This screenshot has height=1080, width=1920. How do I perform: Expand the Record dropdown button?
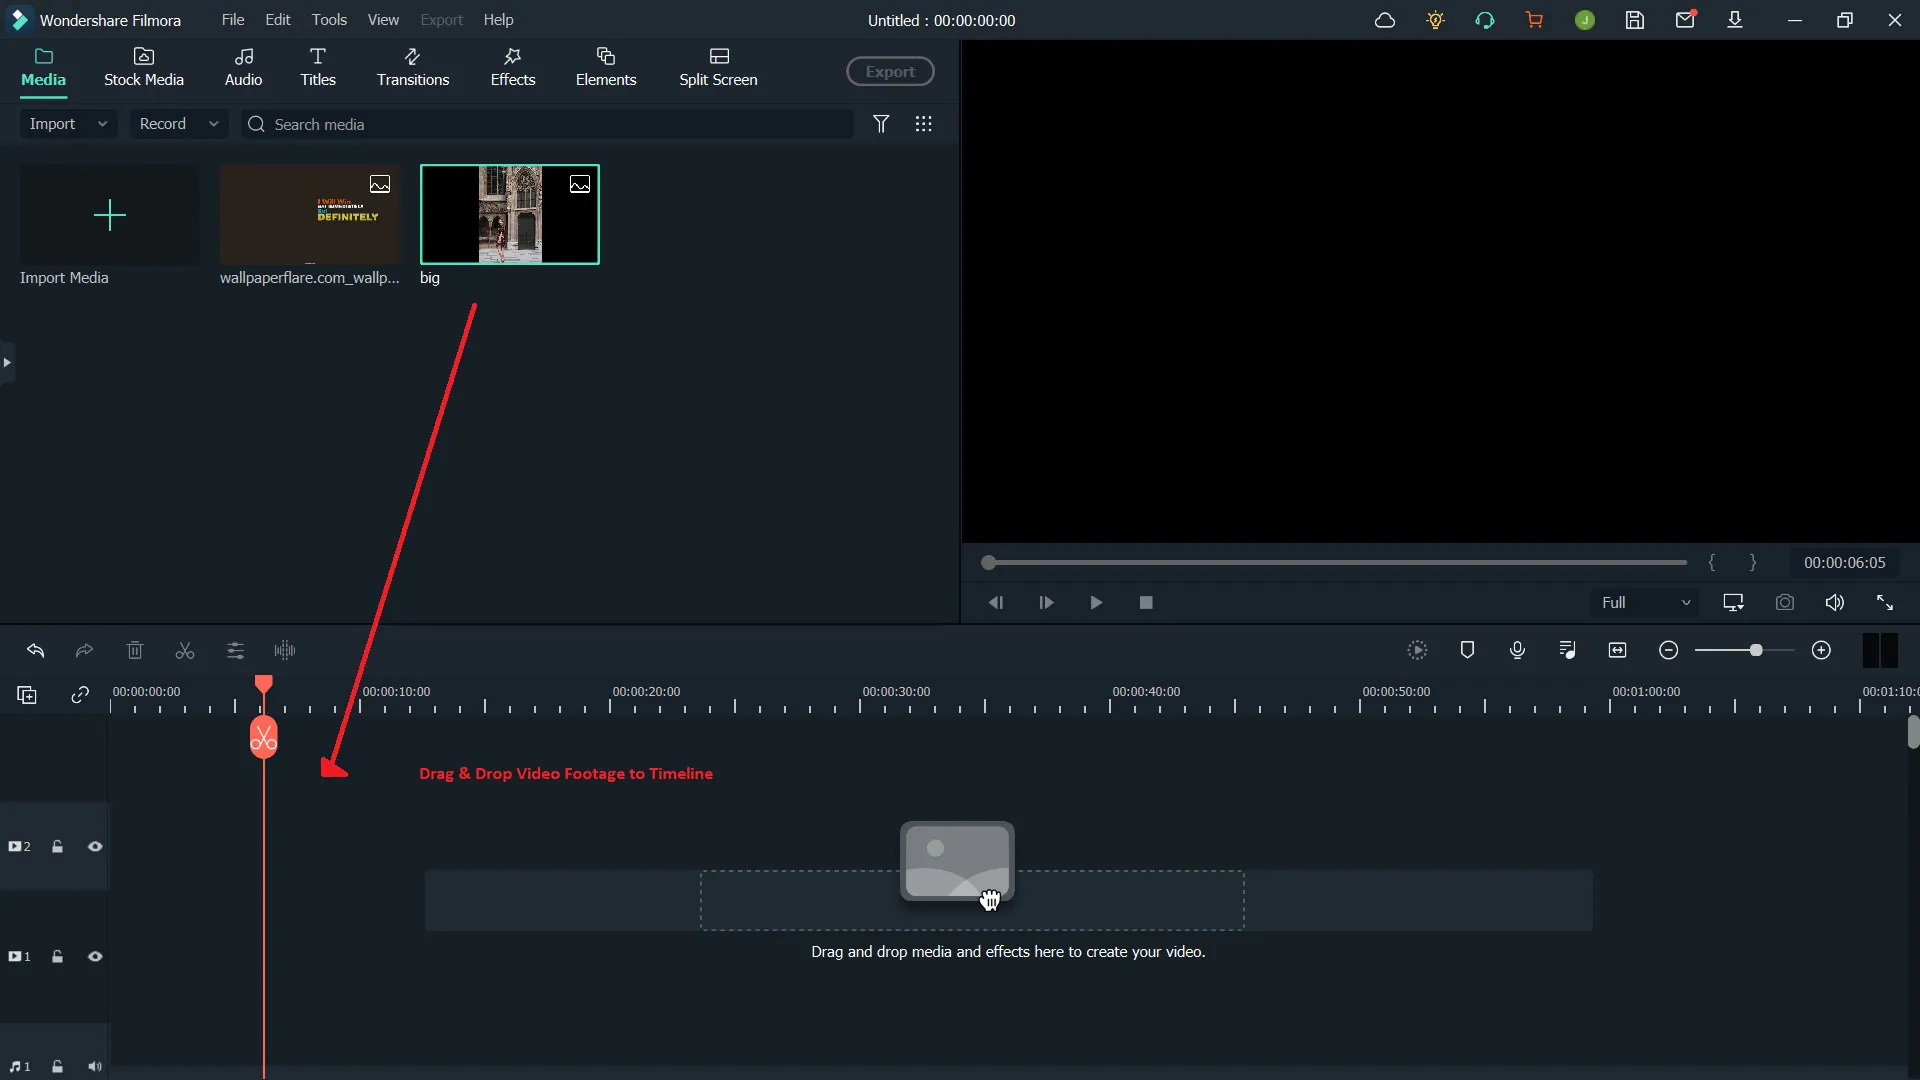pos(211,124)
